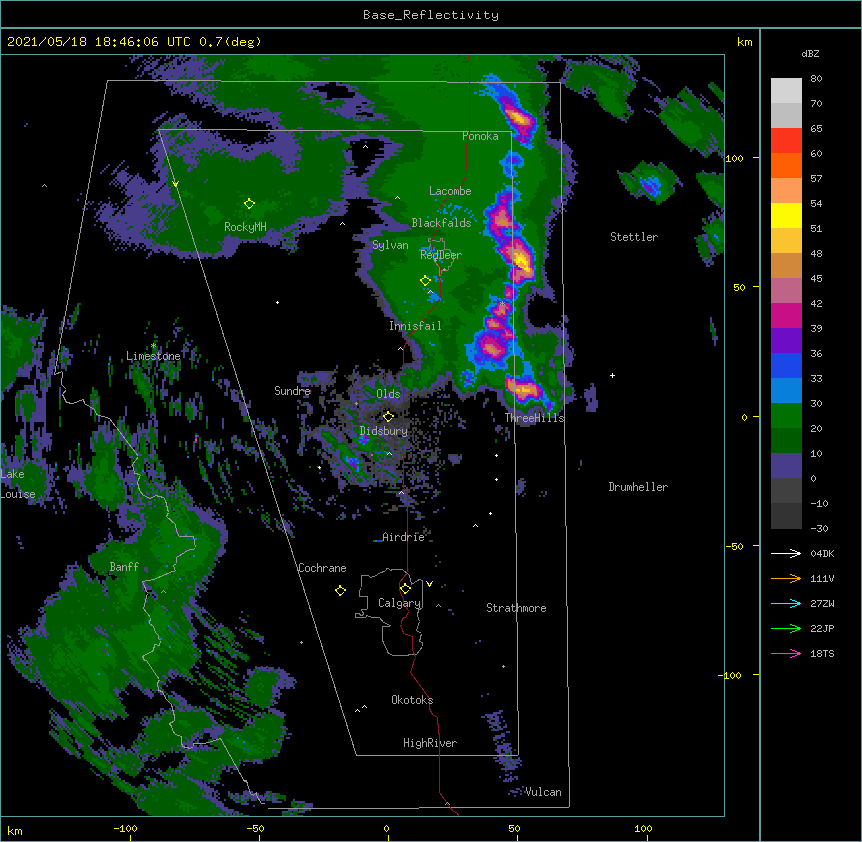The width and height of the screenshot is (862, 842).
Task: Click the 50 tick label on vertical axis
Action: click(739, 287)
